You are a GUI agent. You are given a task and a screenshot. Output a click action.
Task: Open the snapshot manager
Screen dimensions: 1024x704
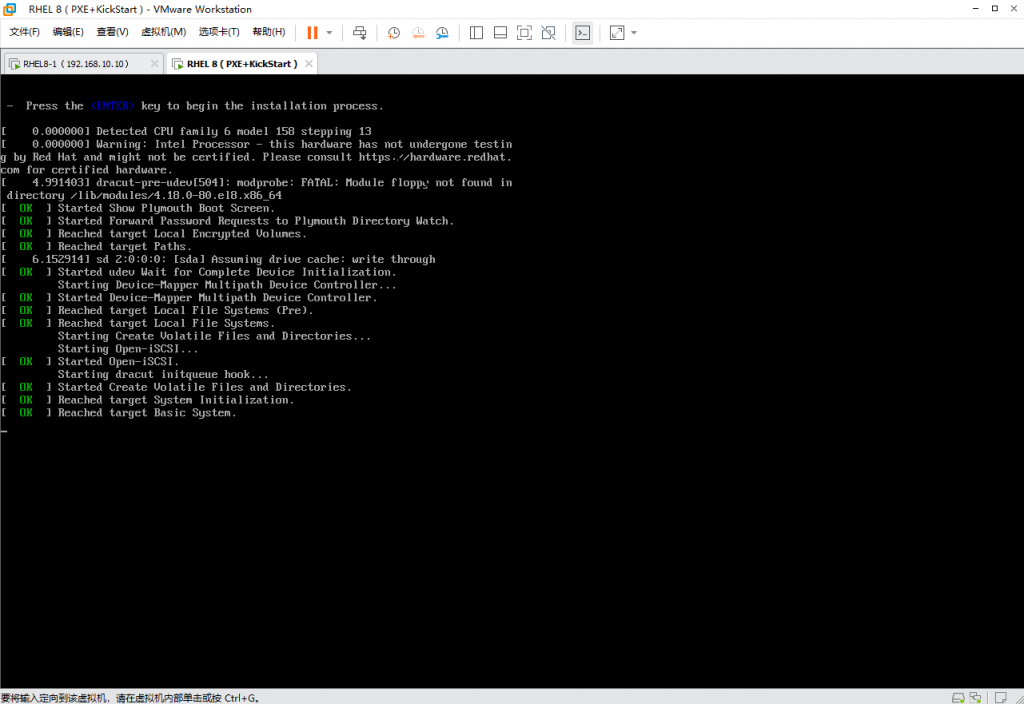click(442, 33)
